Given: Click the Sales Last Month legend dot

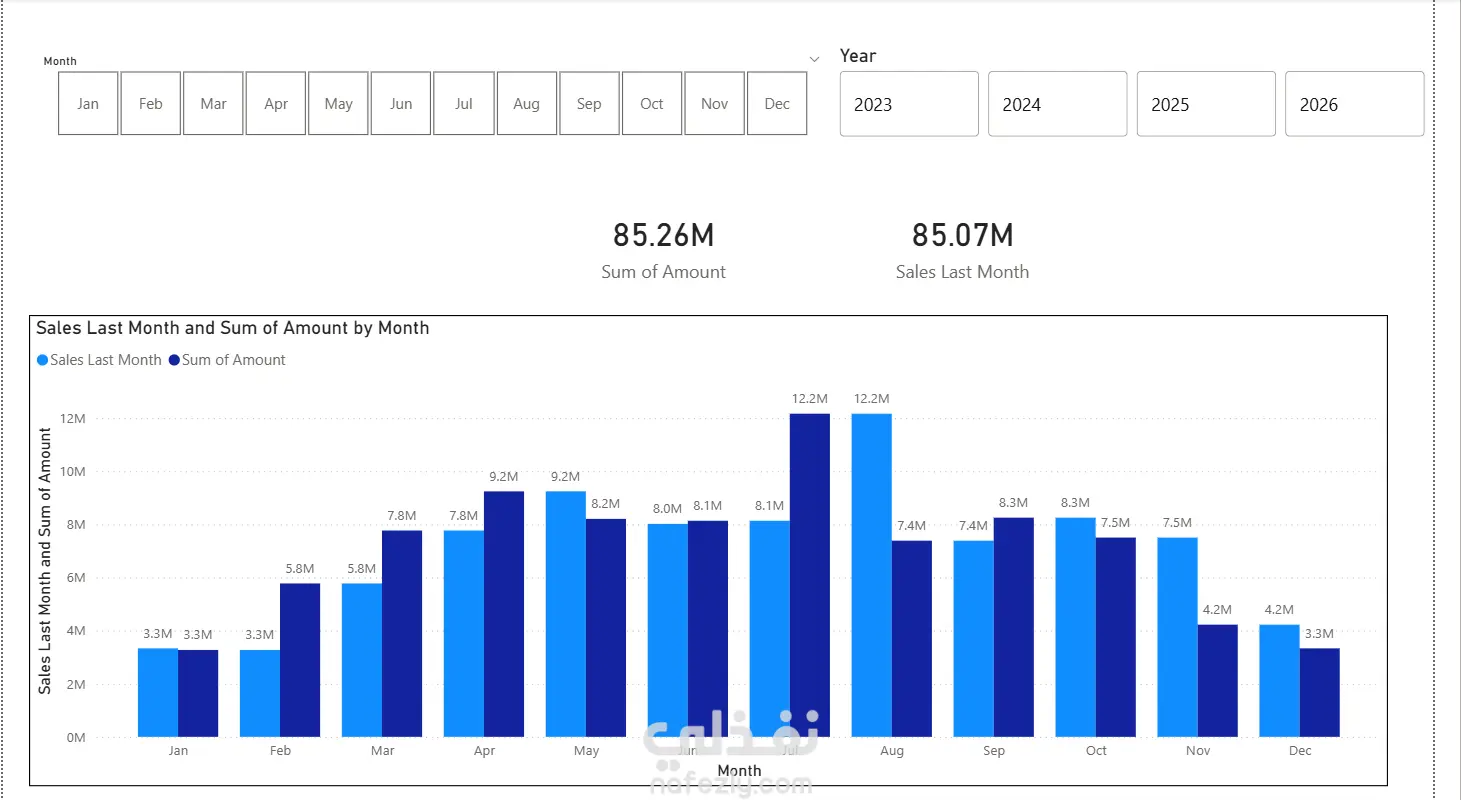Looking at the screenshot, I should (x=42, y=360).
